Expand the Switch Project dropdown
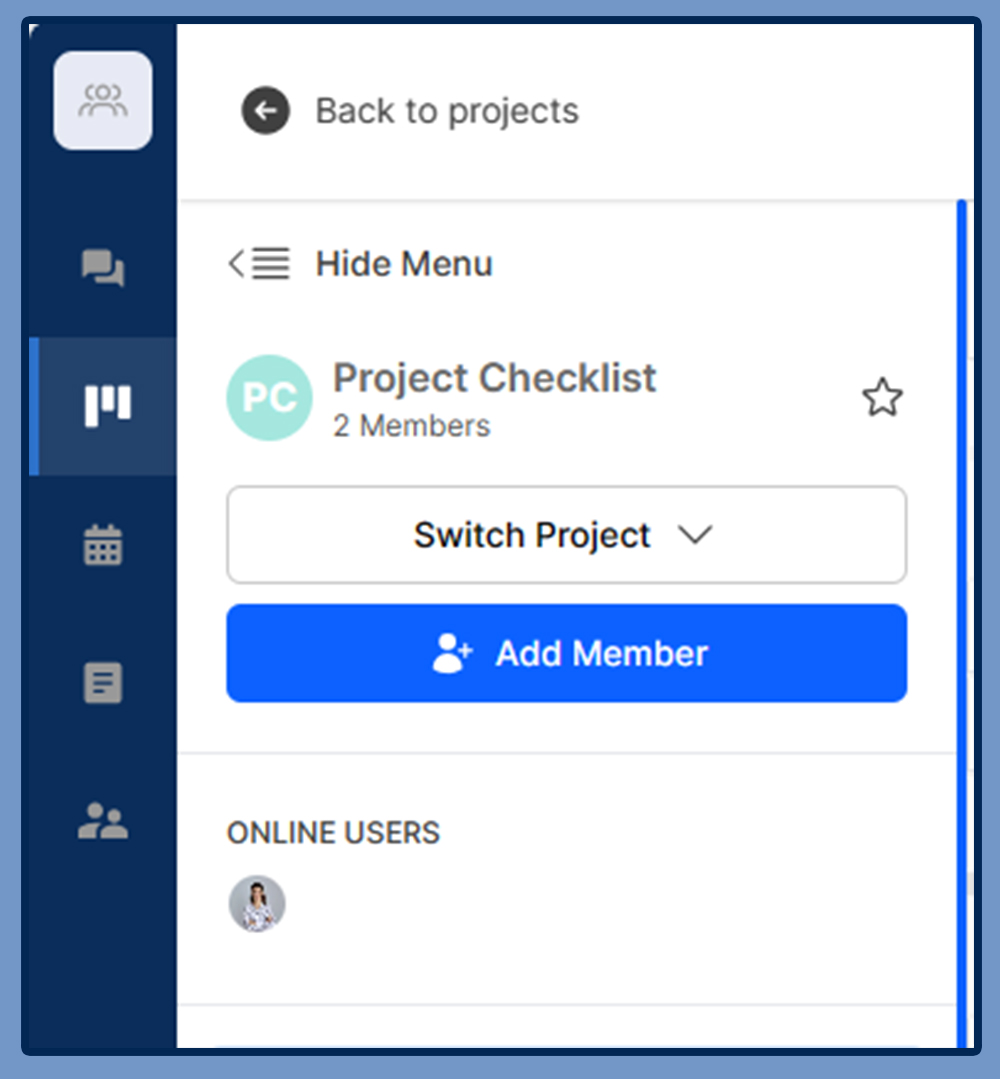 click(x=566, y=535)
